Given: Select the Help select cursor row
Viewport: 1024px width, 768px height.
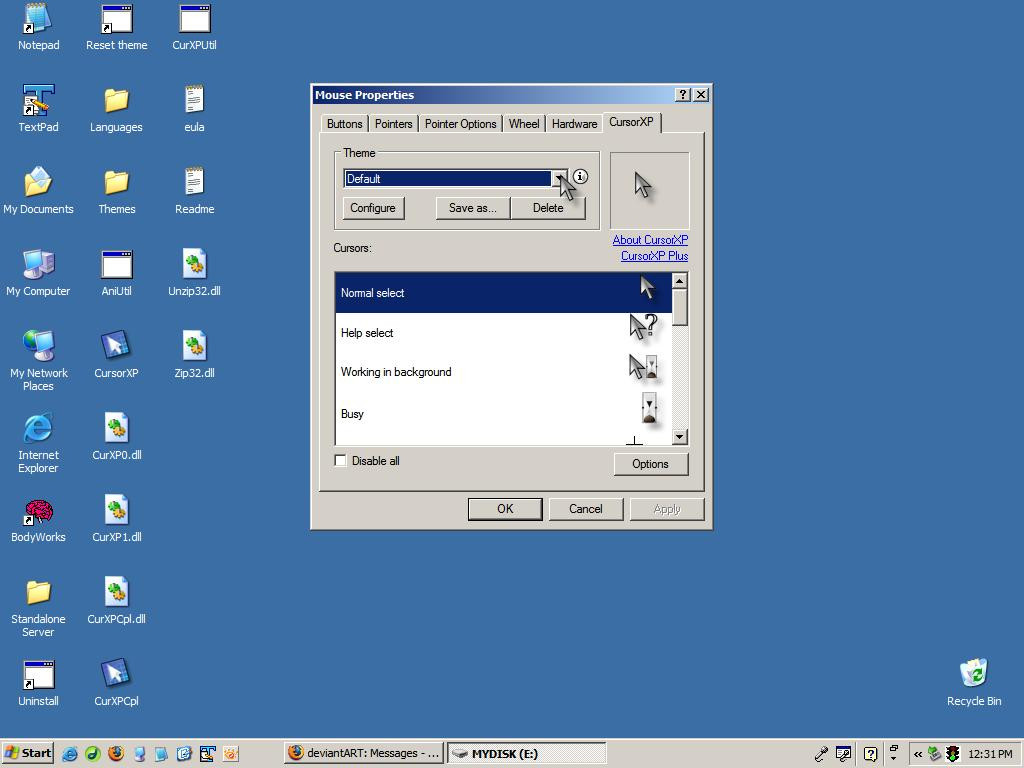Looking at the screenshot, I should click(503, 333).
